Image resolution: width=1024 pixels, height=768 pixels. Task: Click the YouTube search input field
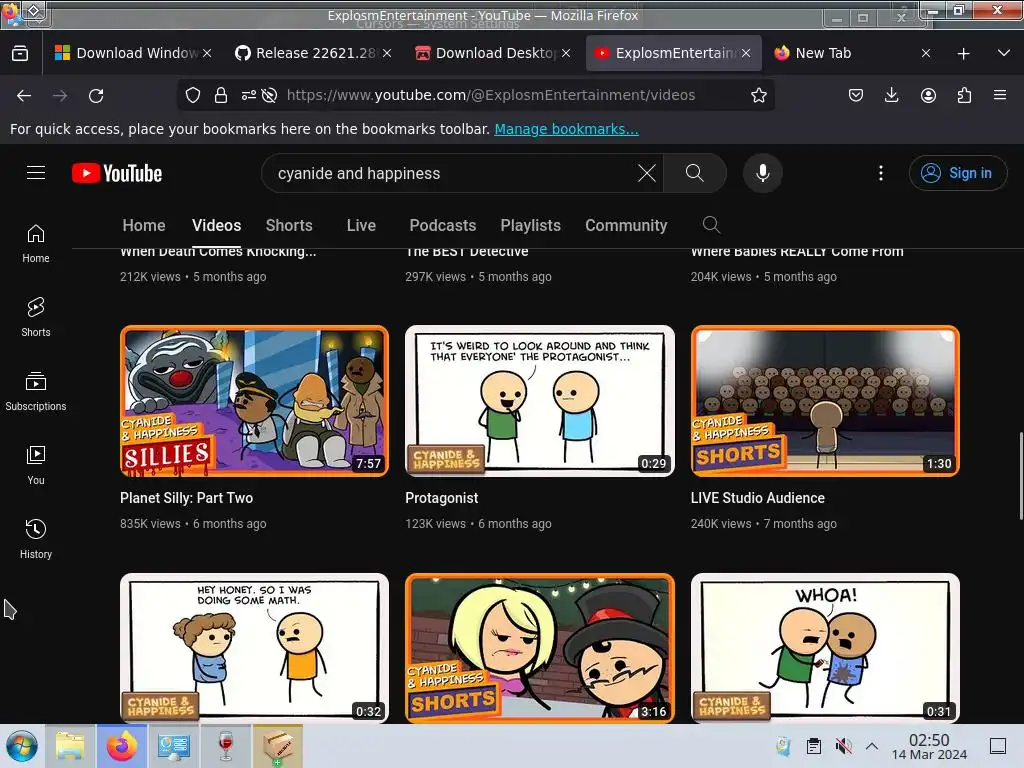(451, 173)
